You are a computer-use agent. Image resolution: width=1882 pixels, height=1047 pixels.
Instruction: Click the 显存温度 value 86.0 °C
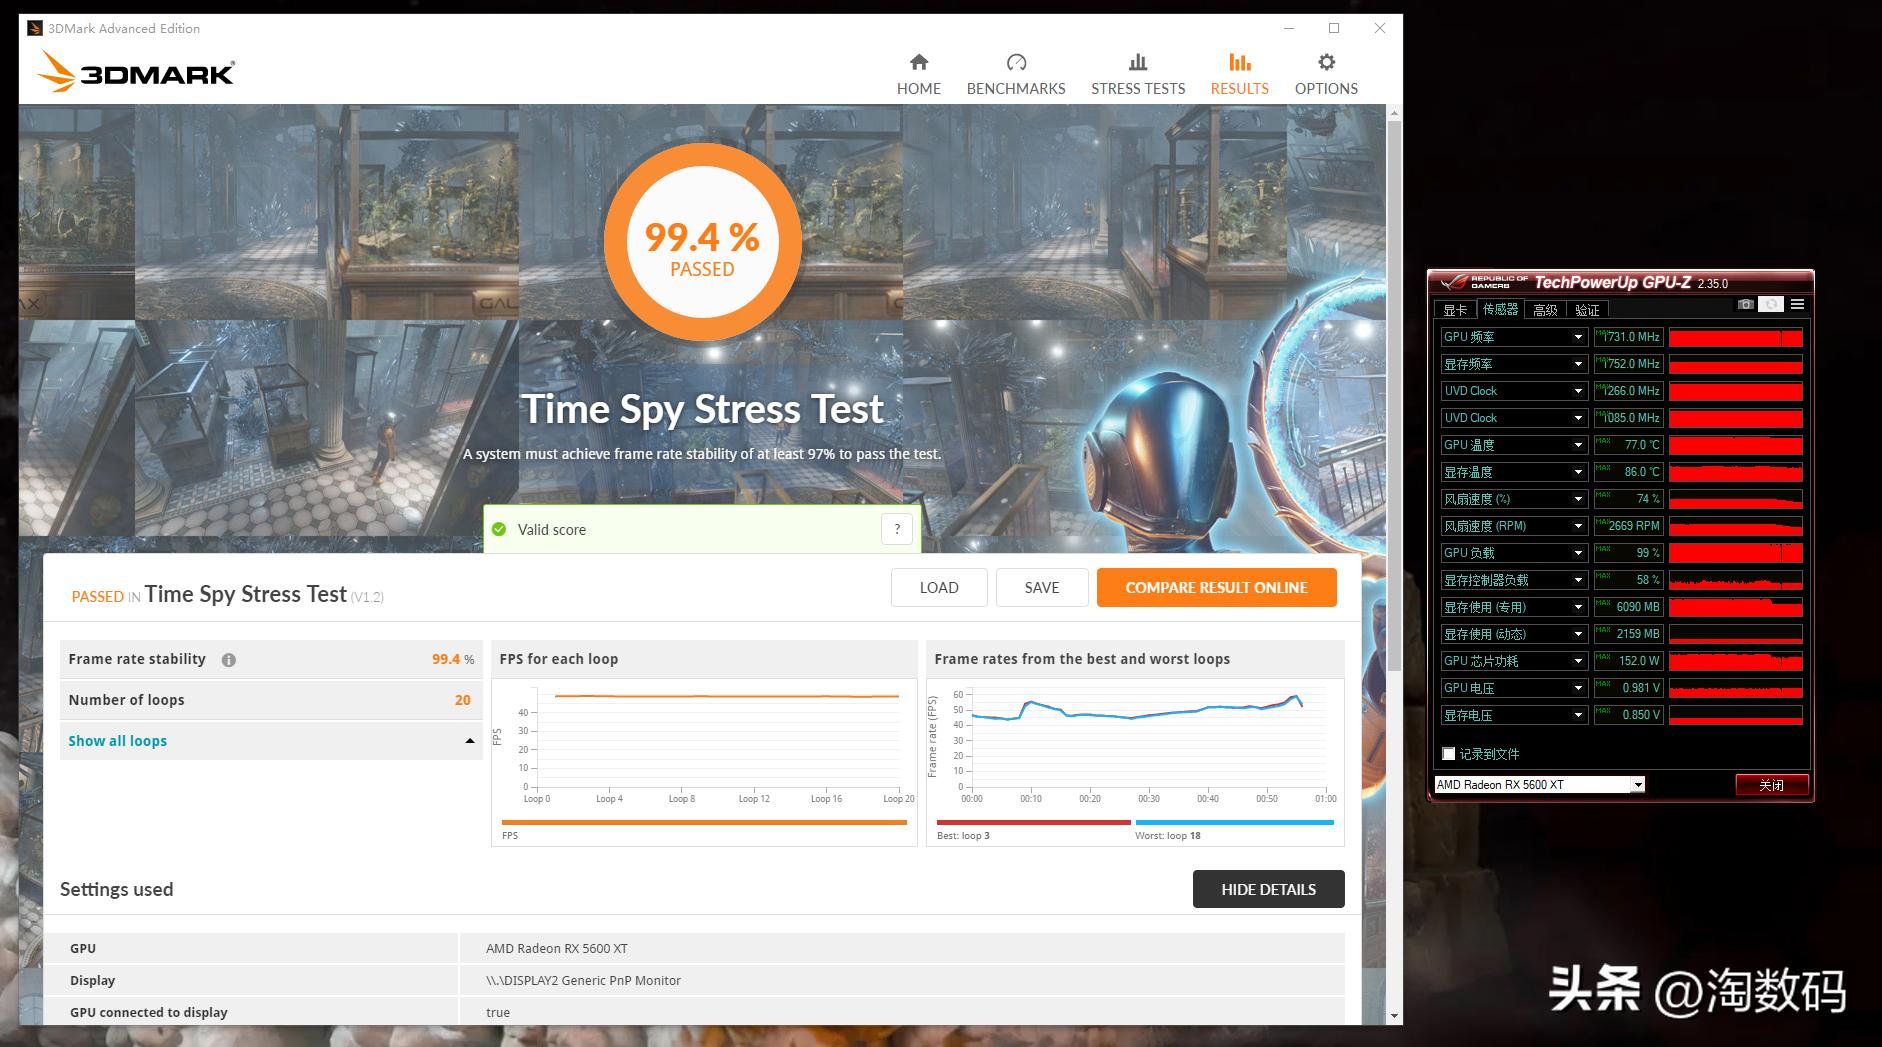[1628, 472]
